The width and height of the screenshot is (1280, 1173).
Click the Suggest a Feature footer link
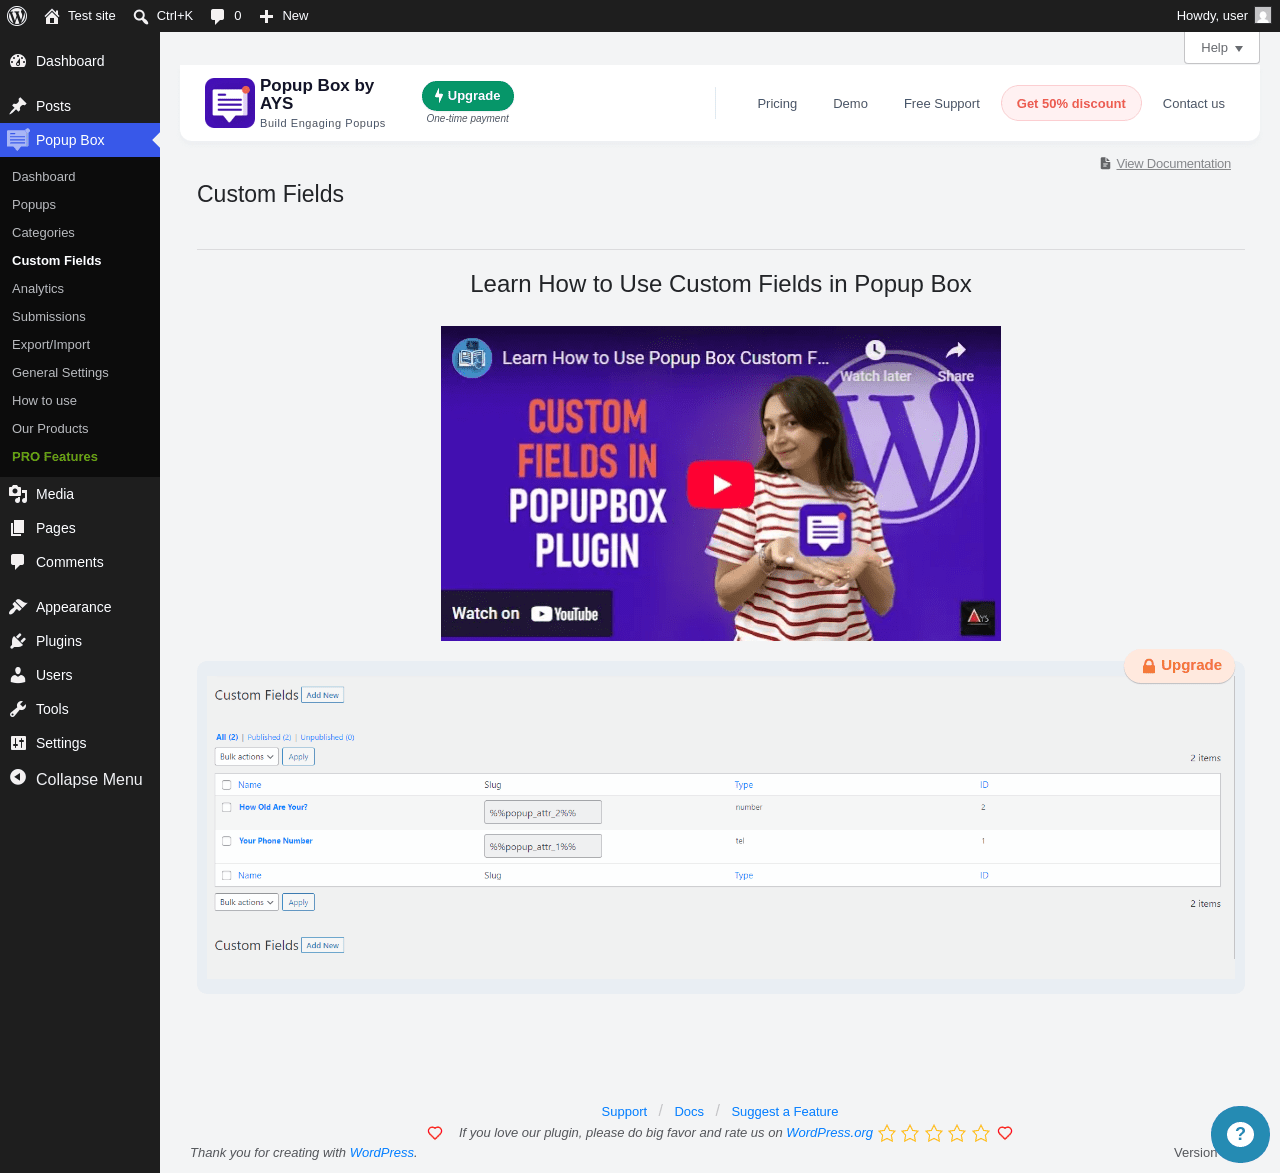pos(785,1112)
